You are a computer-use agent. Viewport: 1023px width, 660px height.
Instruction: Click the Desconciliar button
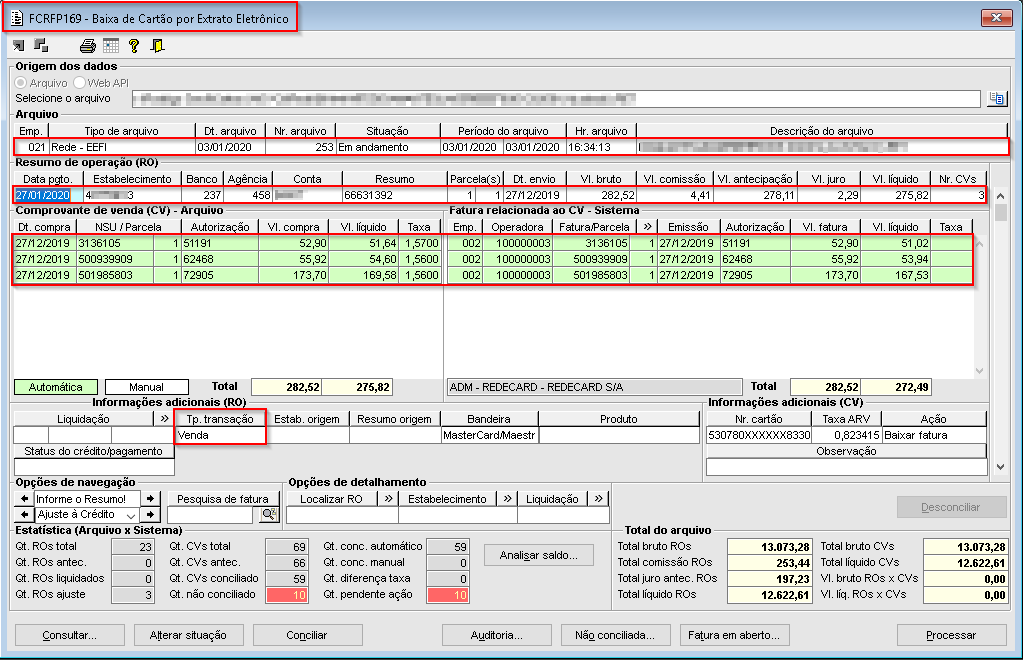951,507
